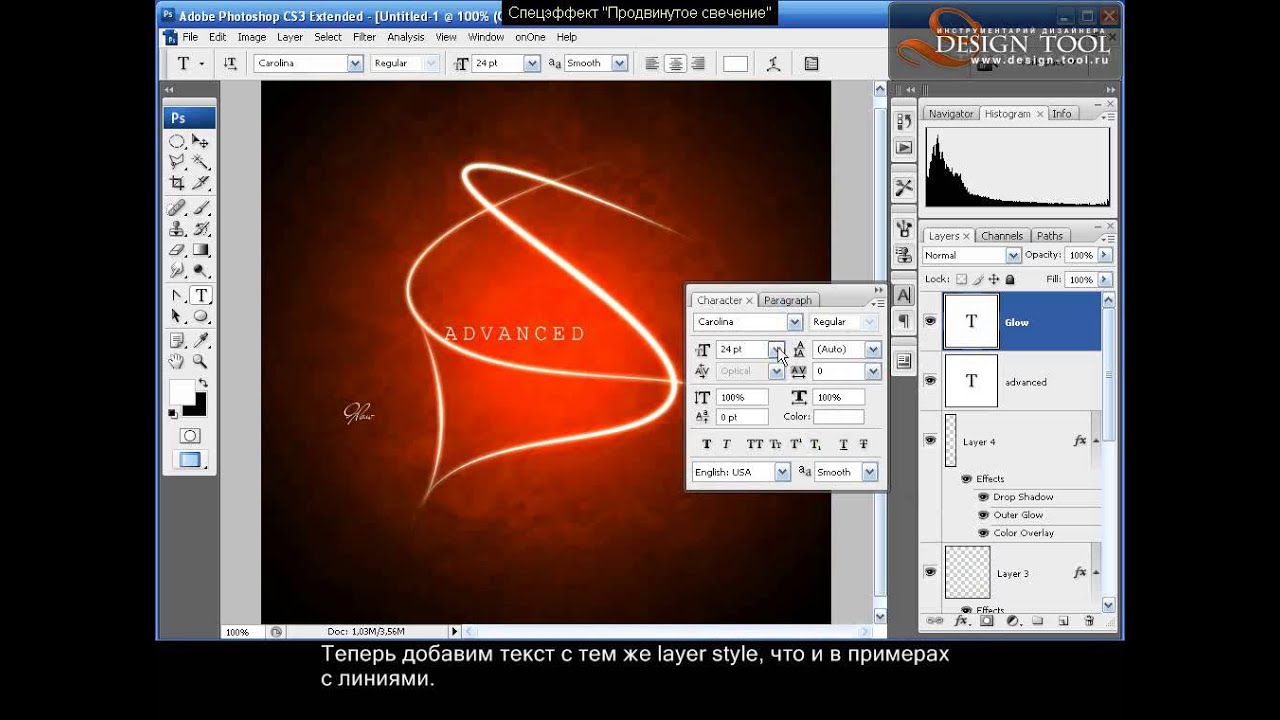Open leading (Auto) dropdown

point(873,349)
